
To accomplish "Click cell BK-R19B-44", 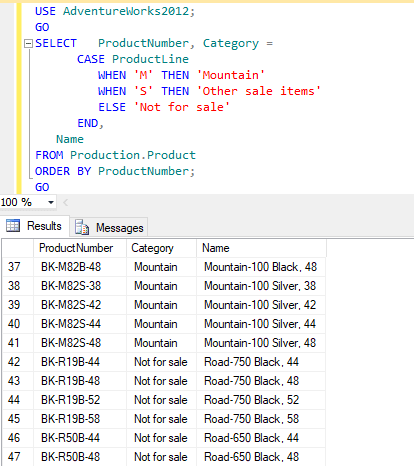I will click(x=80, y=362).
